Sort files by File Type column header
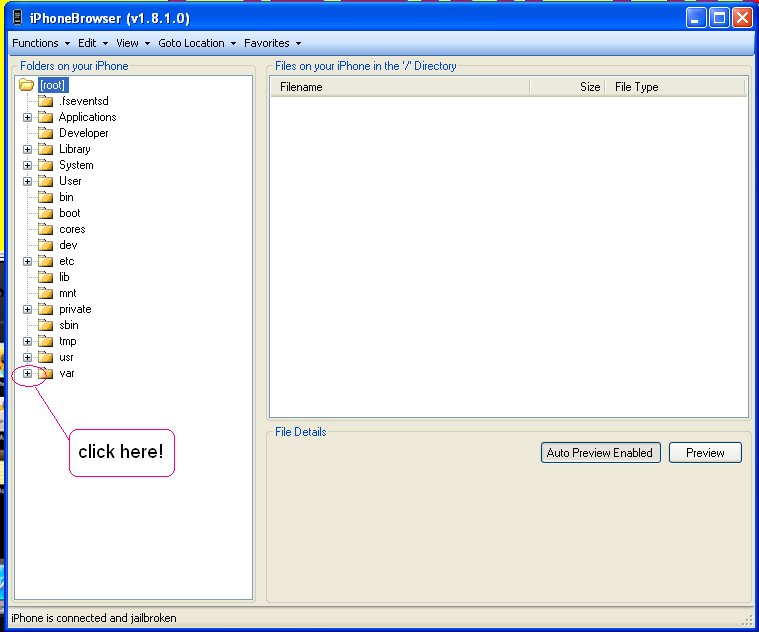Image resolution: width=759 pixels, height=632 pixels. point(675,87)
